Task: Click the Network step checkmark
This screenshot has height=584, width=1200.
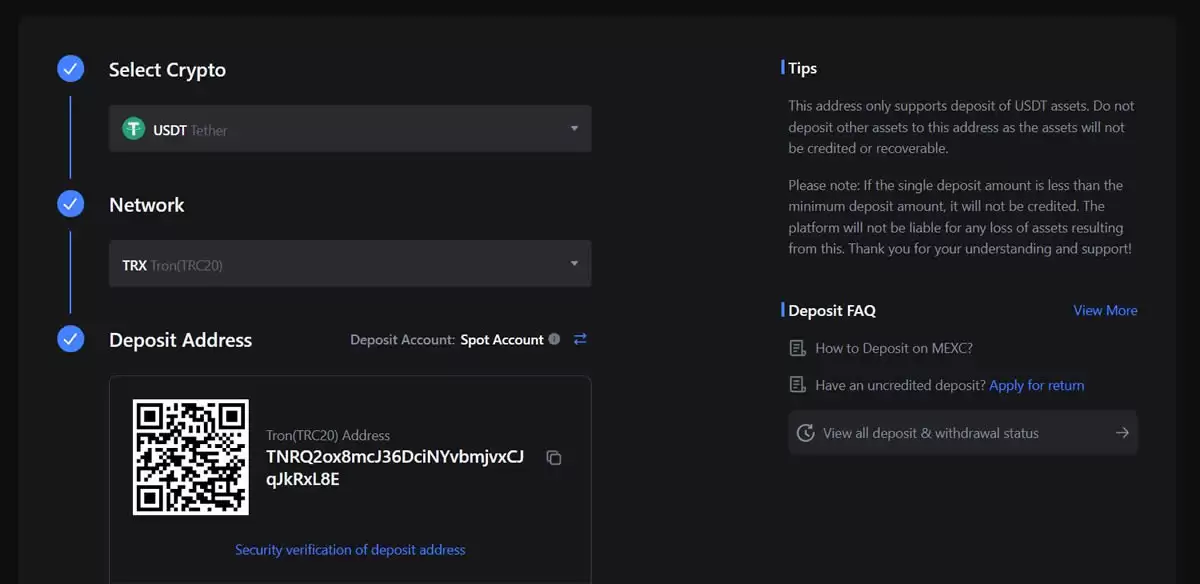Action: 70,204
